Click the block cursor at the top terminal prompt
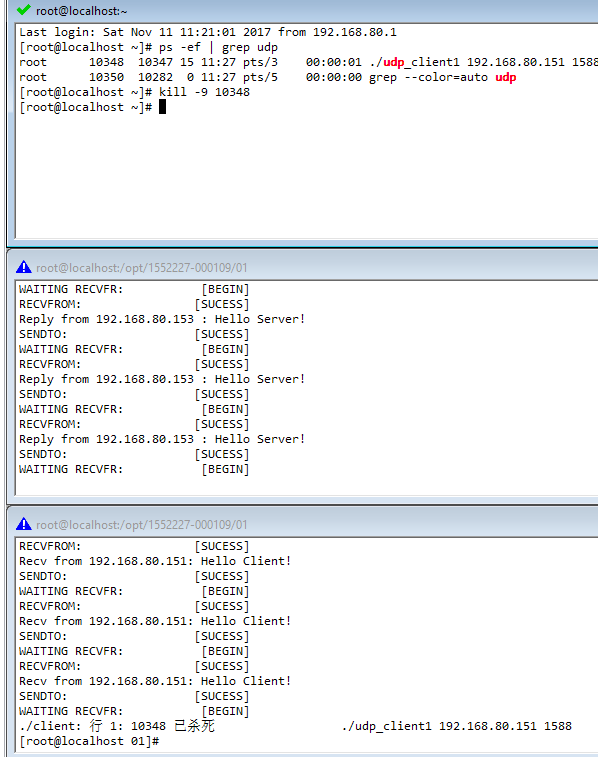This screenshot has height=757, width=598. [163, 107]
